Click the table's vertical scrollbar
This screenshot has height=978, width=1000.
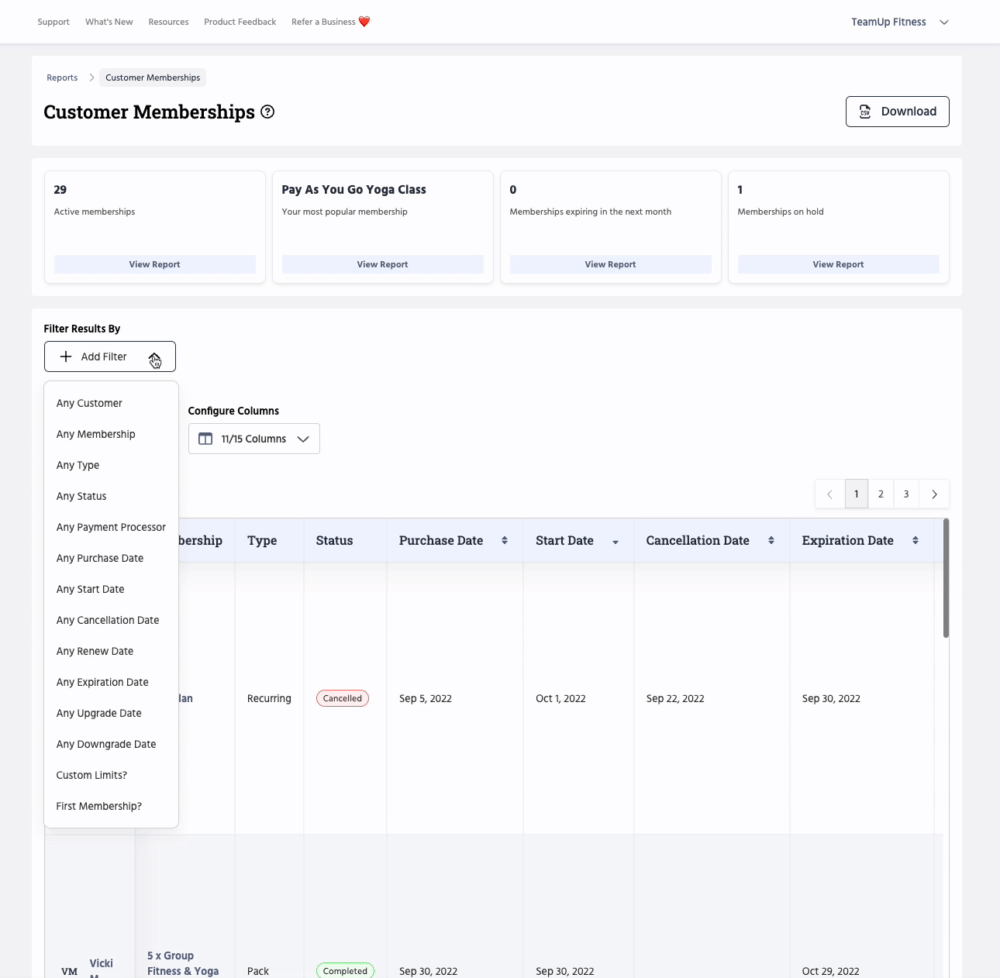pyautogui.click(x=945, y=580)
